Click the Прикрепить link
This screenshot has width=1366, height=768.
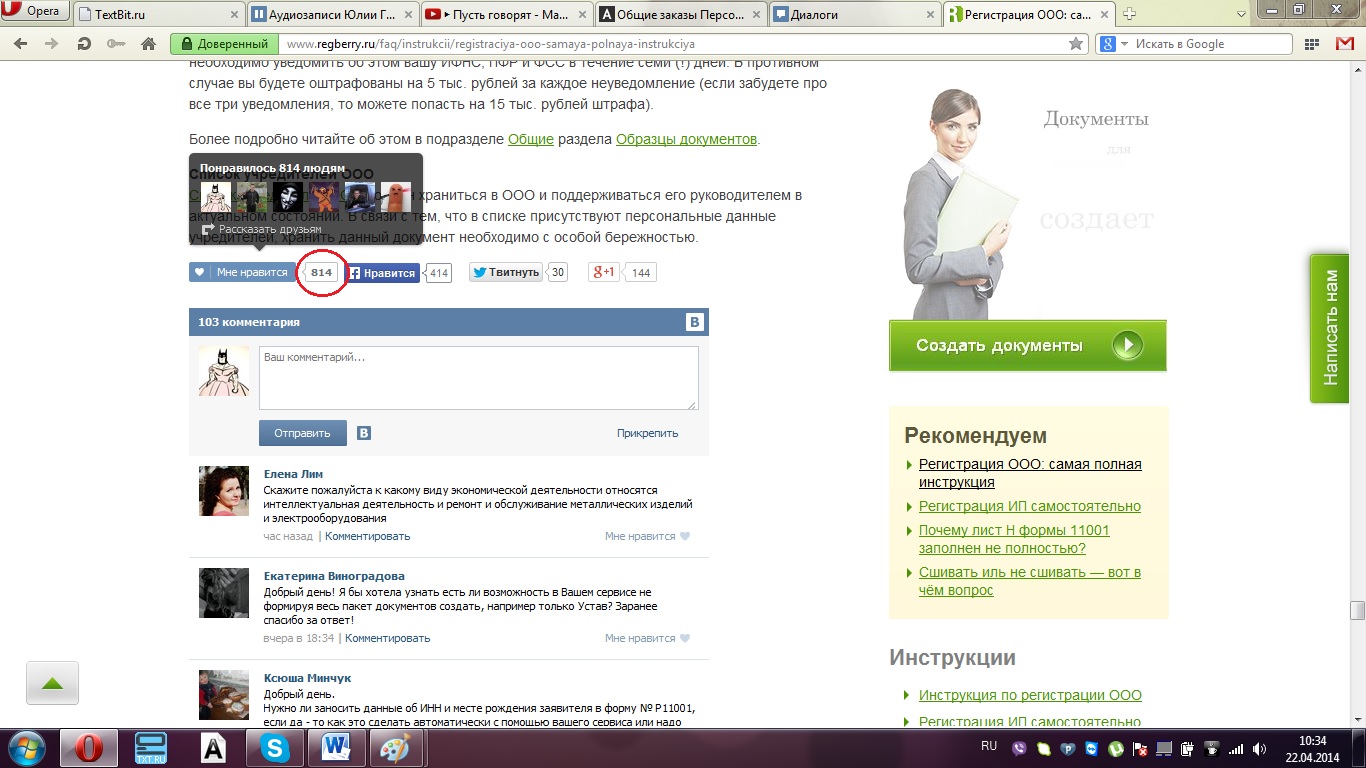tap(647, 433)
